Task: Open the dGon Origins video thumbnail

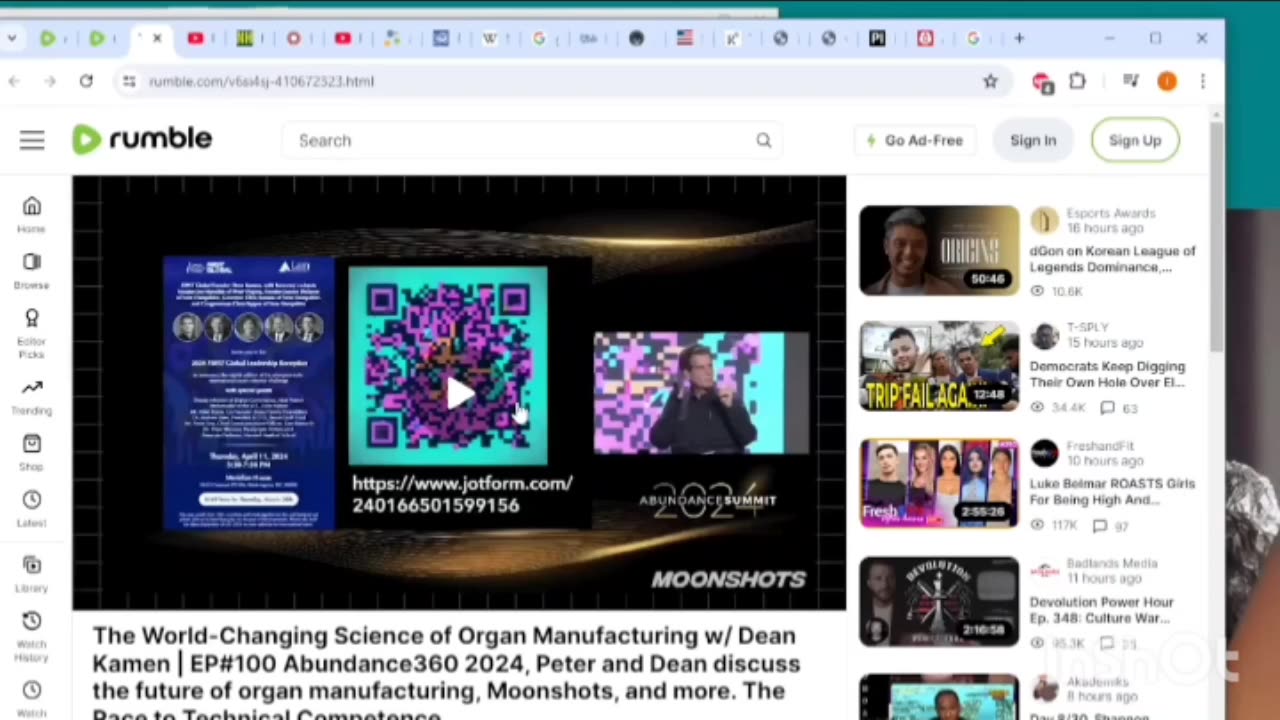Action: pos(939,250)
